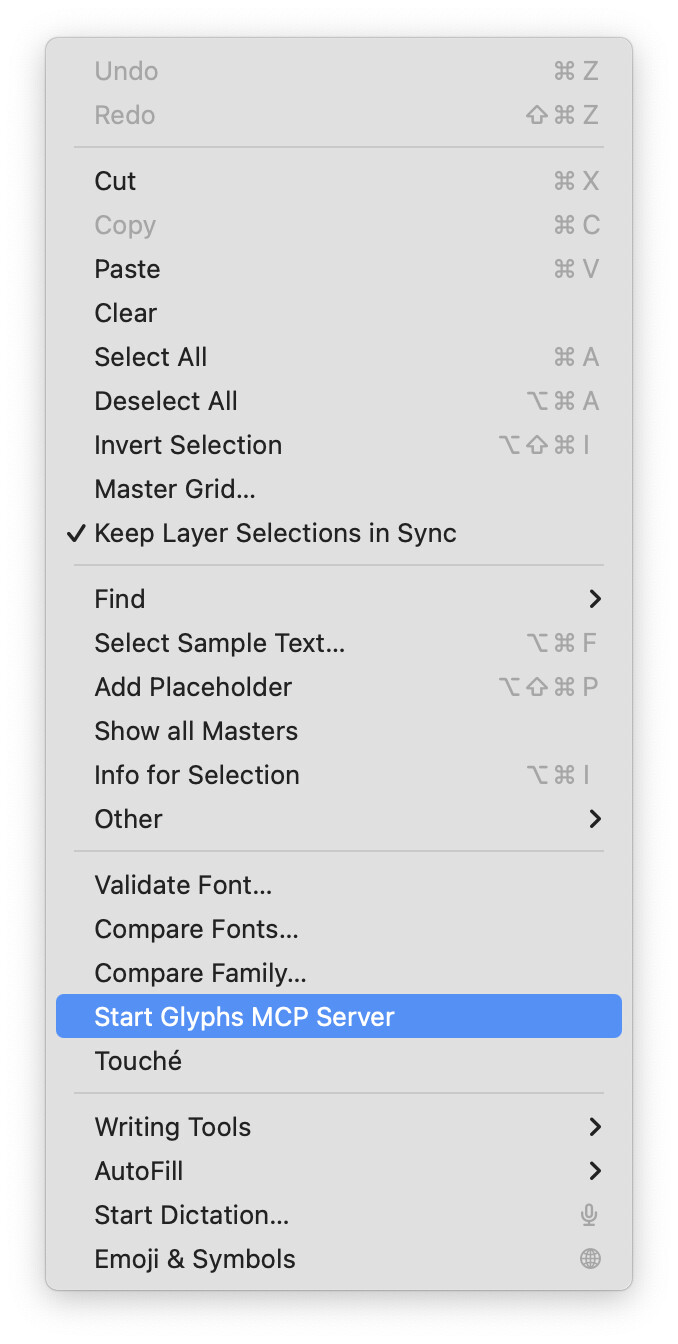The image size is (678, 1344).
Task: Toggle Keep Layer Selections in Sync checkmark
Action: coord(76,533)
